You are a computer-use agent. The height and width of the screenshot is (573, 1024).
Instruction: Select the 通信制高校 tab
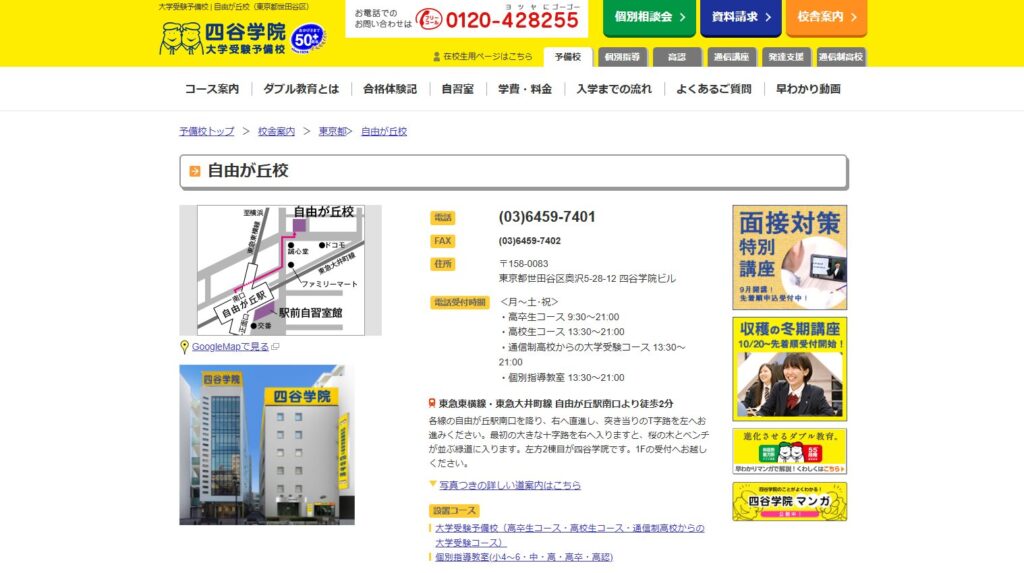(x=841, y=57)
